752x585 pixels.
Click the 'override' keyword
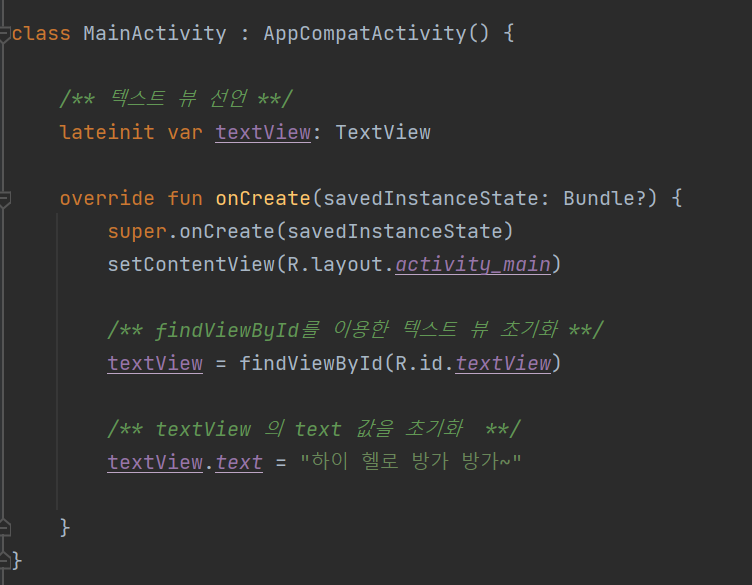click(x=107, y=199)
